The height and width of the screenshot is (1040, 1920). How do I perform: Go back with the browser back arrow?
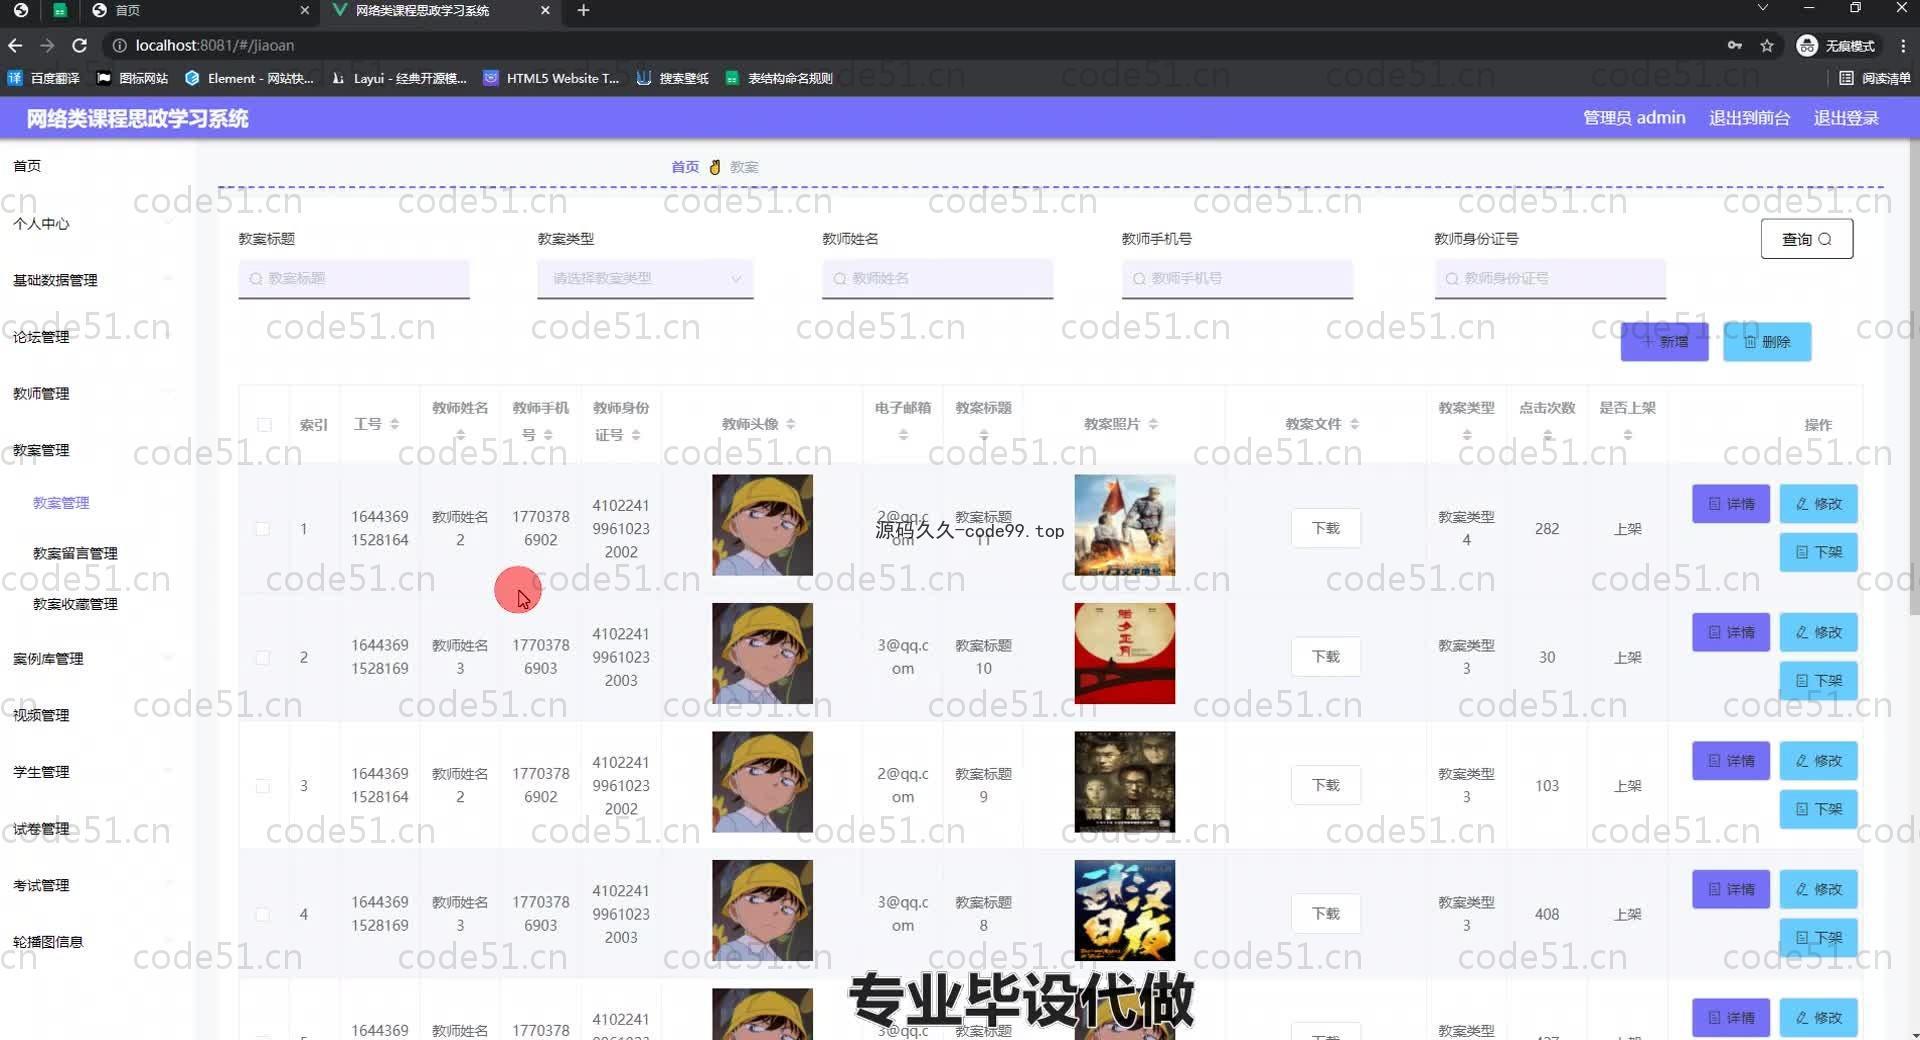coord(15,45)
